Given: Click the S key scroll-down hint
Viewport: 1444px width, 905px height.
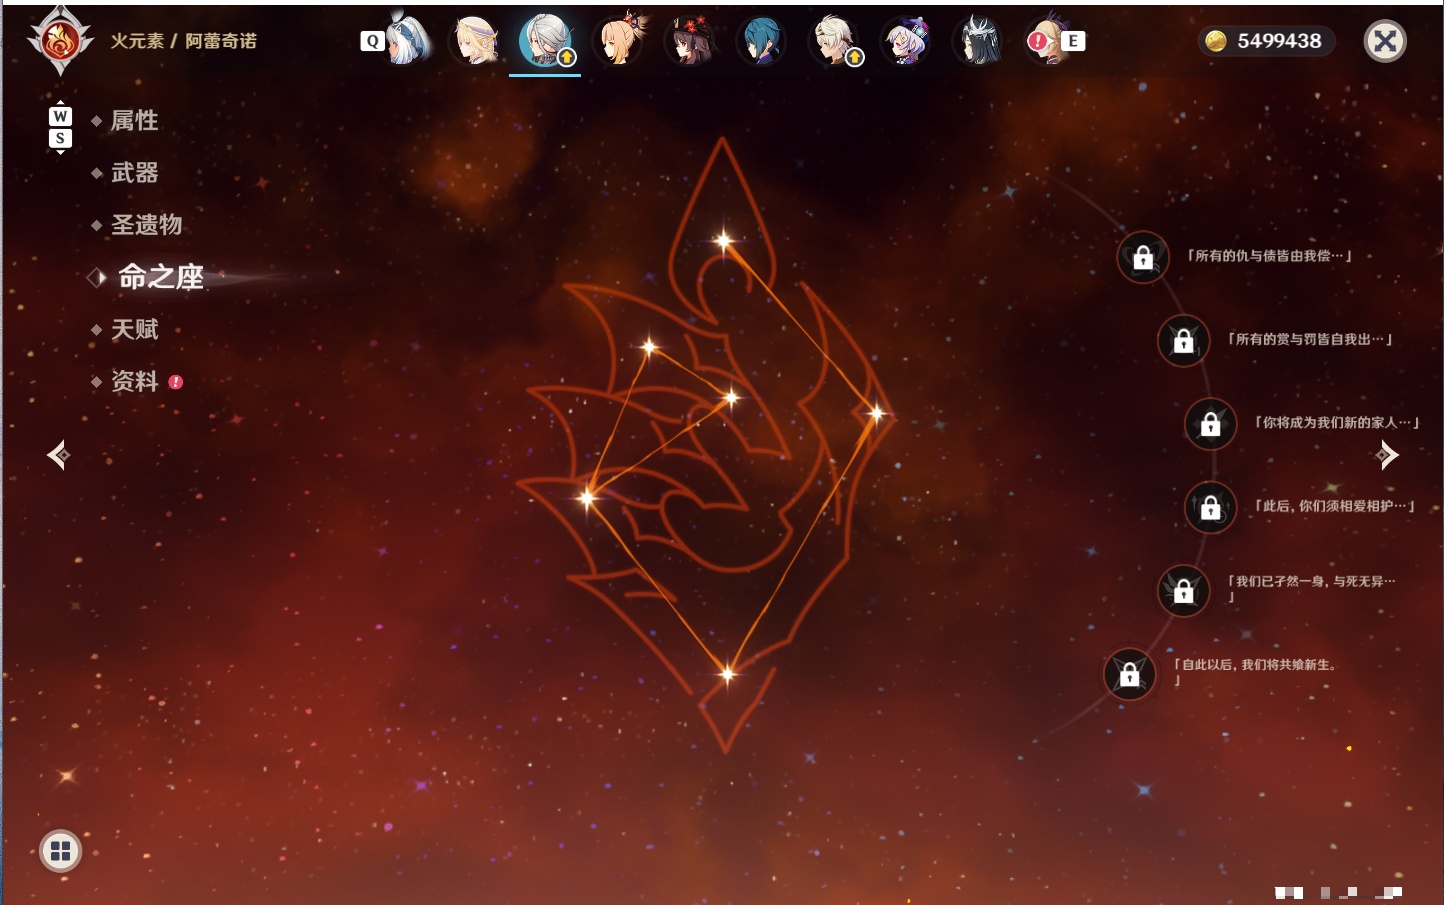Looking at the screenshot, I should tap(60, 138).
